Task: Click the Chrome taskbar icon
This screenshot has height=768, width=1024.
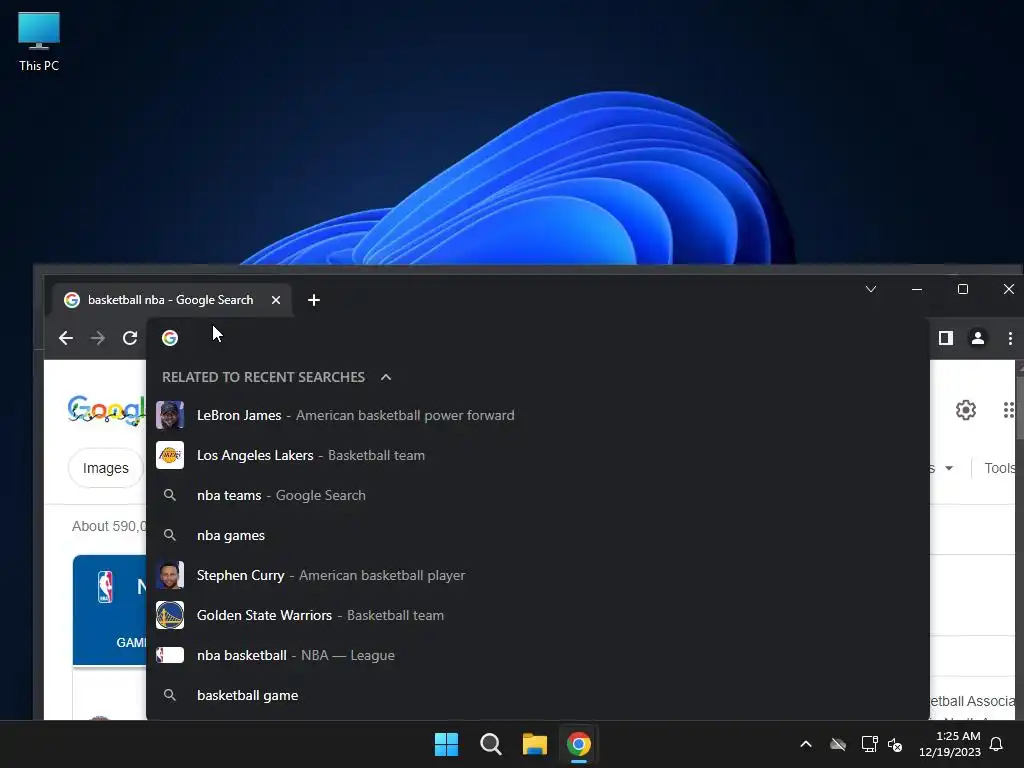Action: (579, 744)
